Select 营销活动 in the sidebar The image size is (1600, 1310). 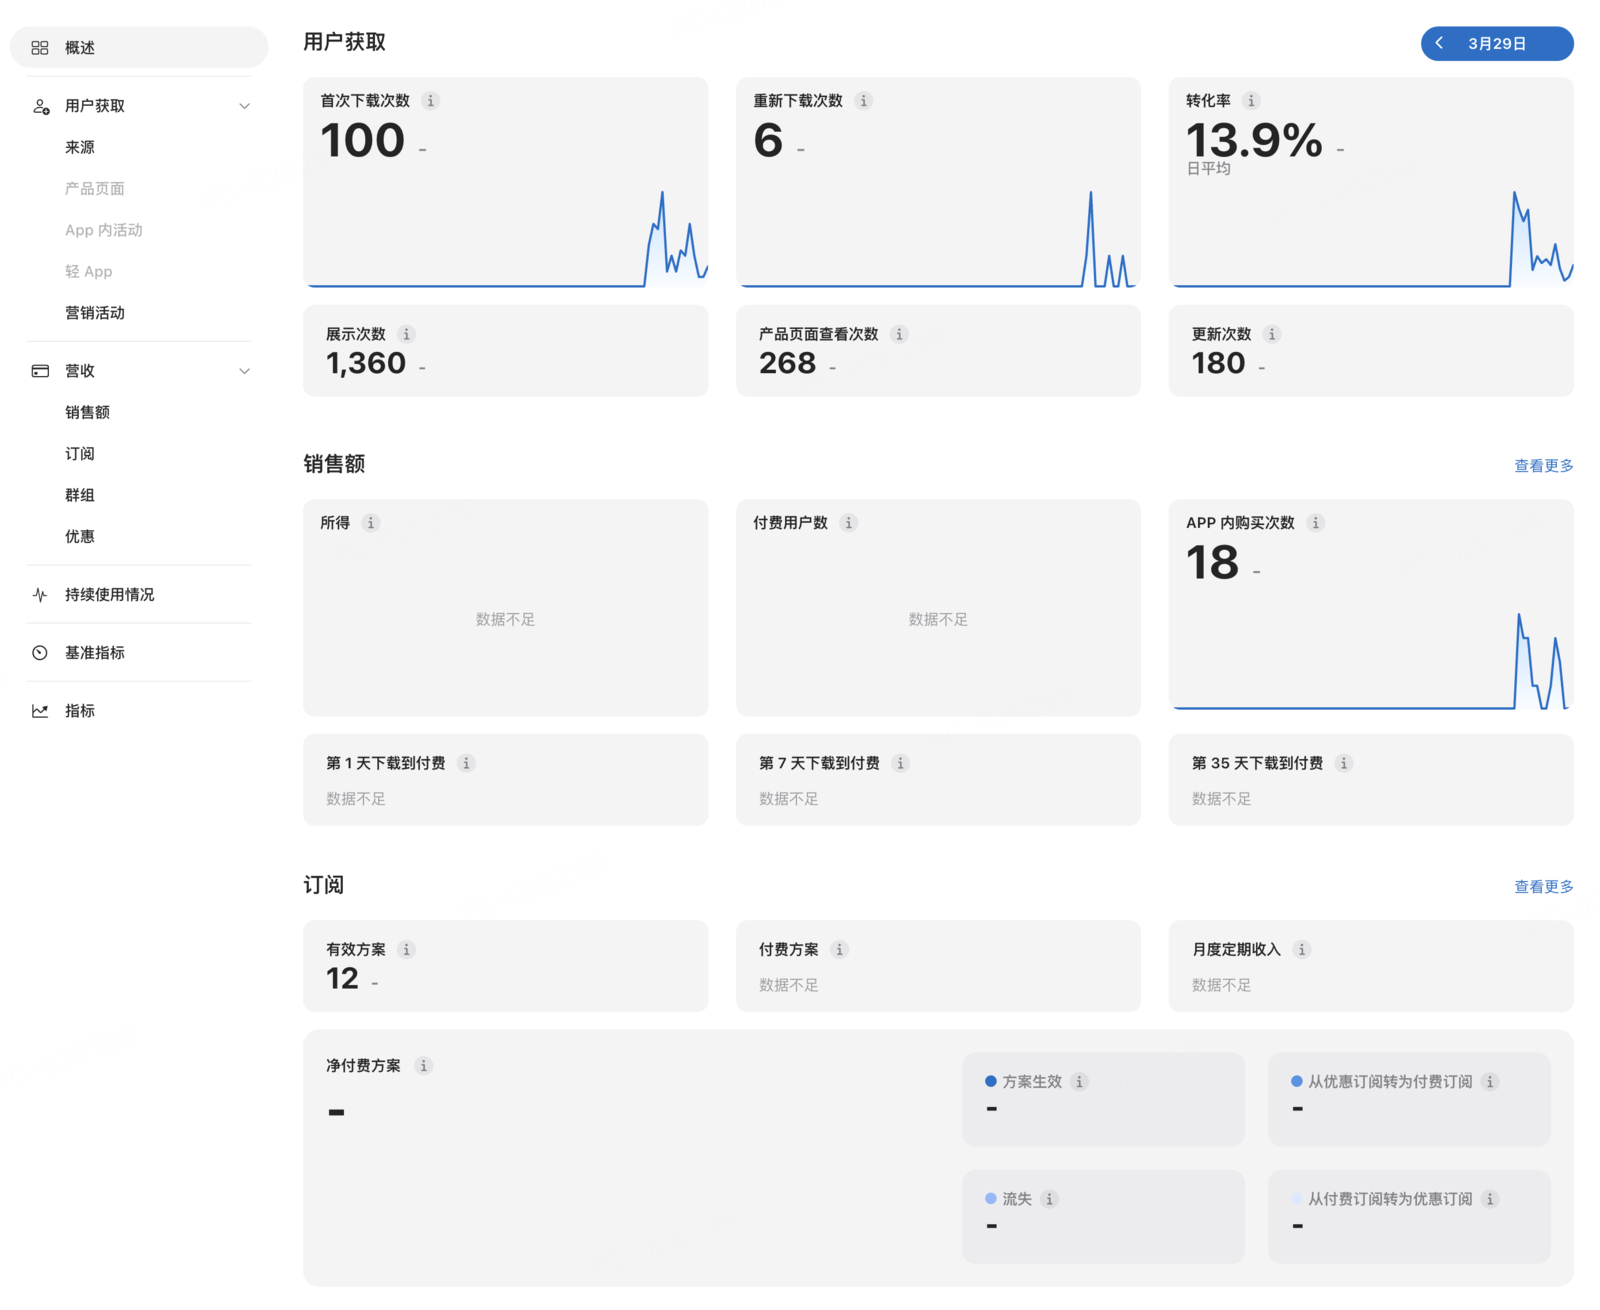coord(95,312)
